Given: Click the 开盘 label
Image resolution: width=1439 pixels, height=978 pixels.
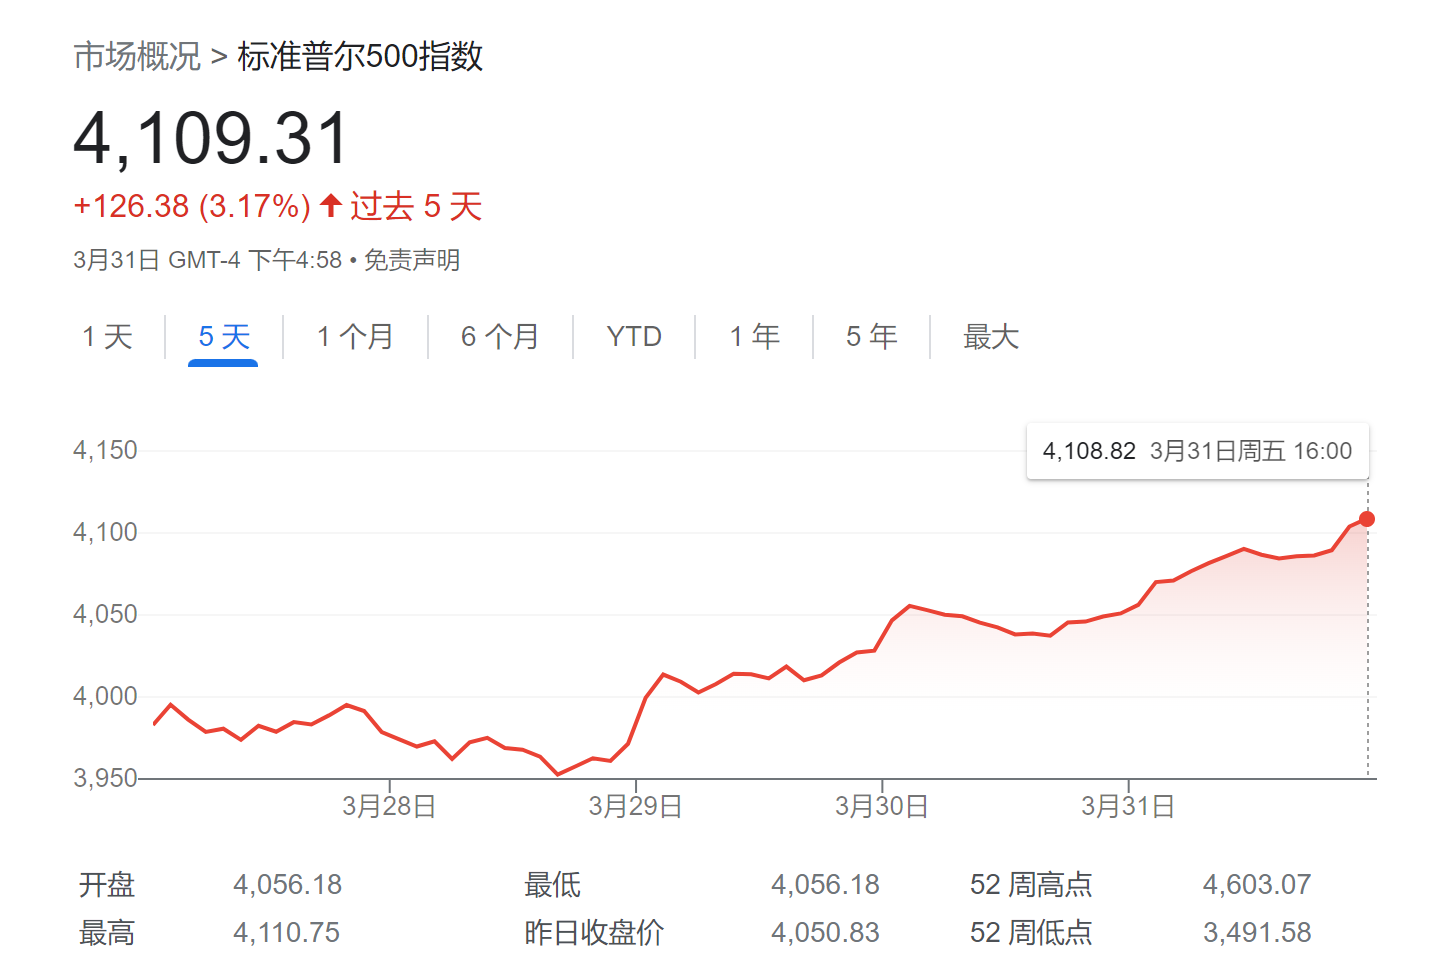Looking at the screenshot, I should coord(107,885).
